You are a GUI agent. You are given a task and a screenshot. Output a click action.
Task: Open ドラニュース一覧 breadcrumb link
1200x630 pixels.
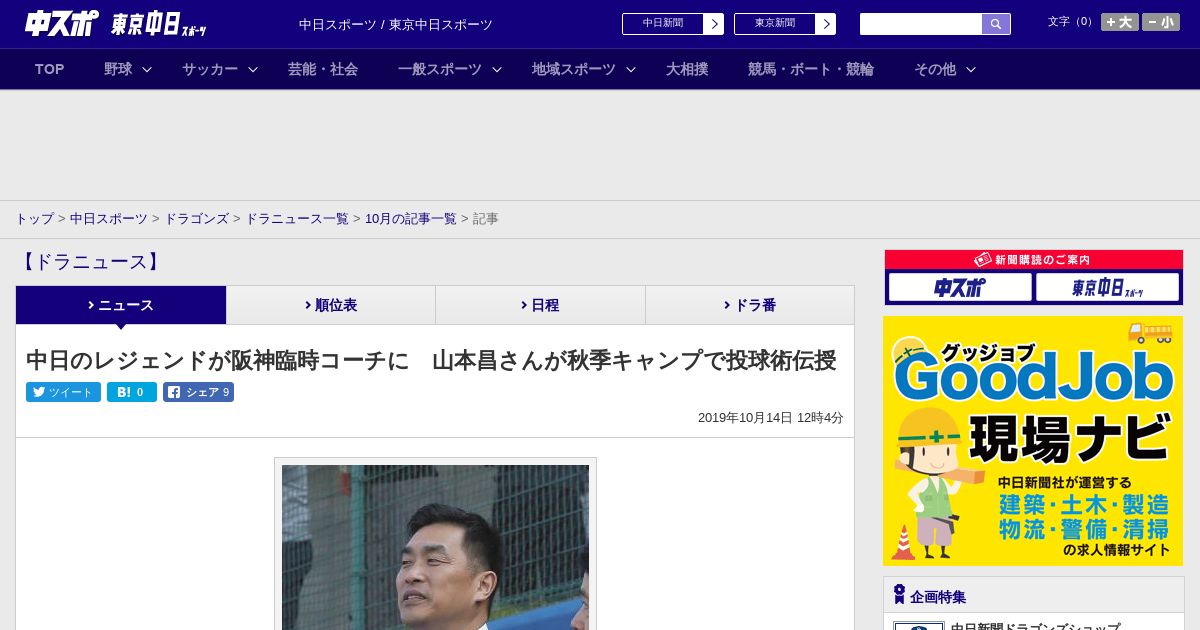[x=297, y=218]
